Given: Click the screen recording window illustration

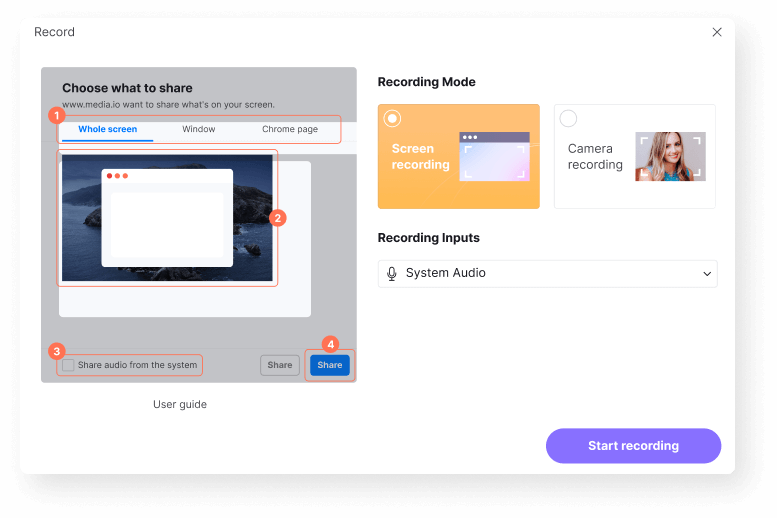Looking at the screenshot, I should (494, 156).
